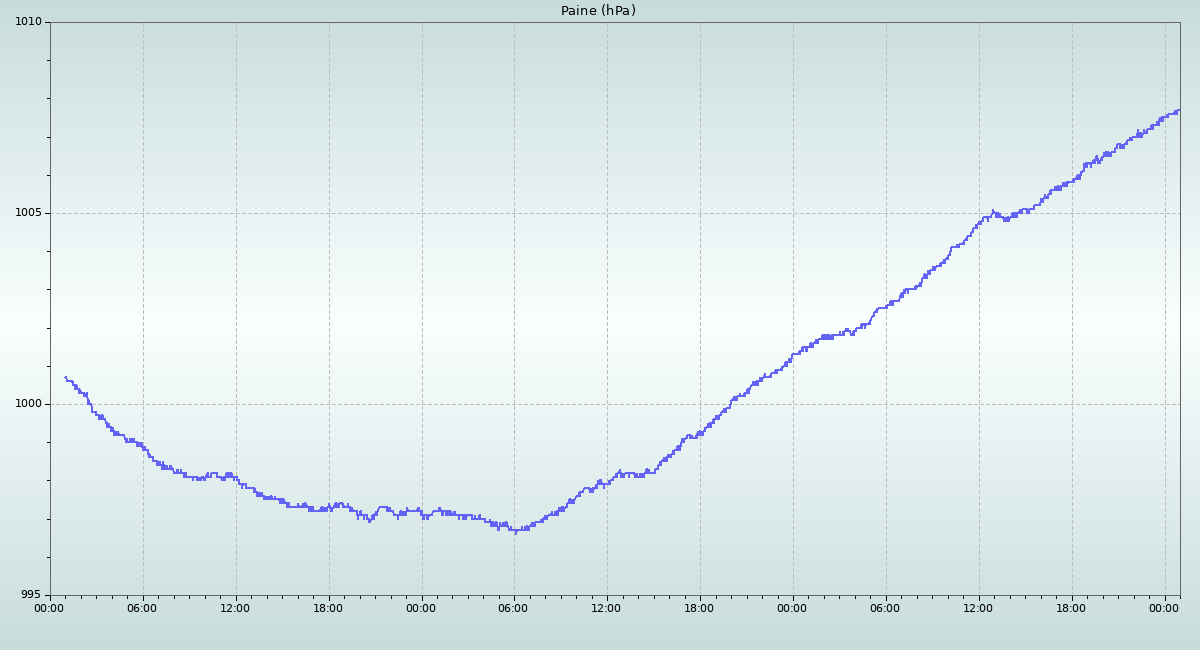Viewport: 1200px width, 650px height.
Task: Click the right end of the pressure curve
Action: [x=1179, y=110]
